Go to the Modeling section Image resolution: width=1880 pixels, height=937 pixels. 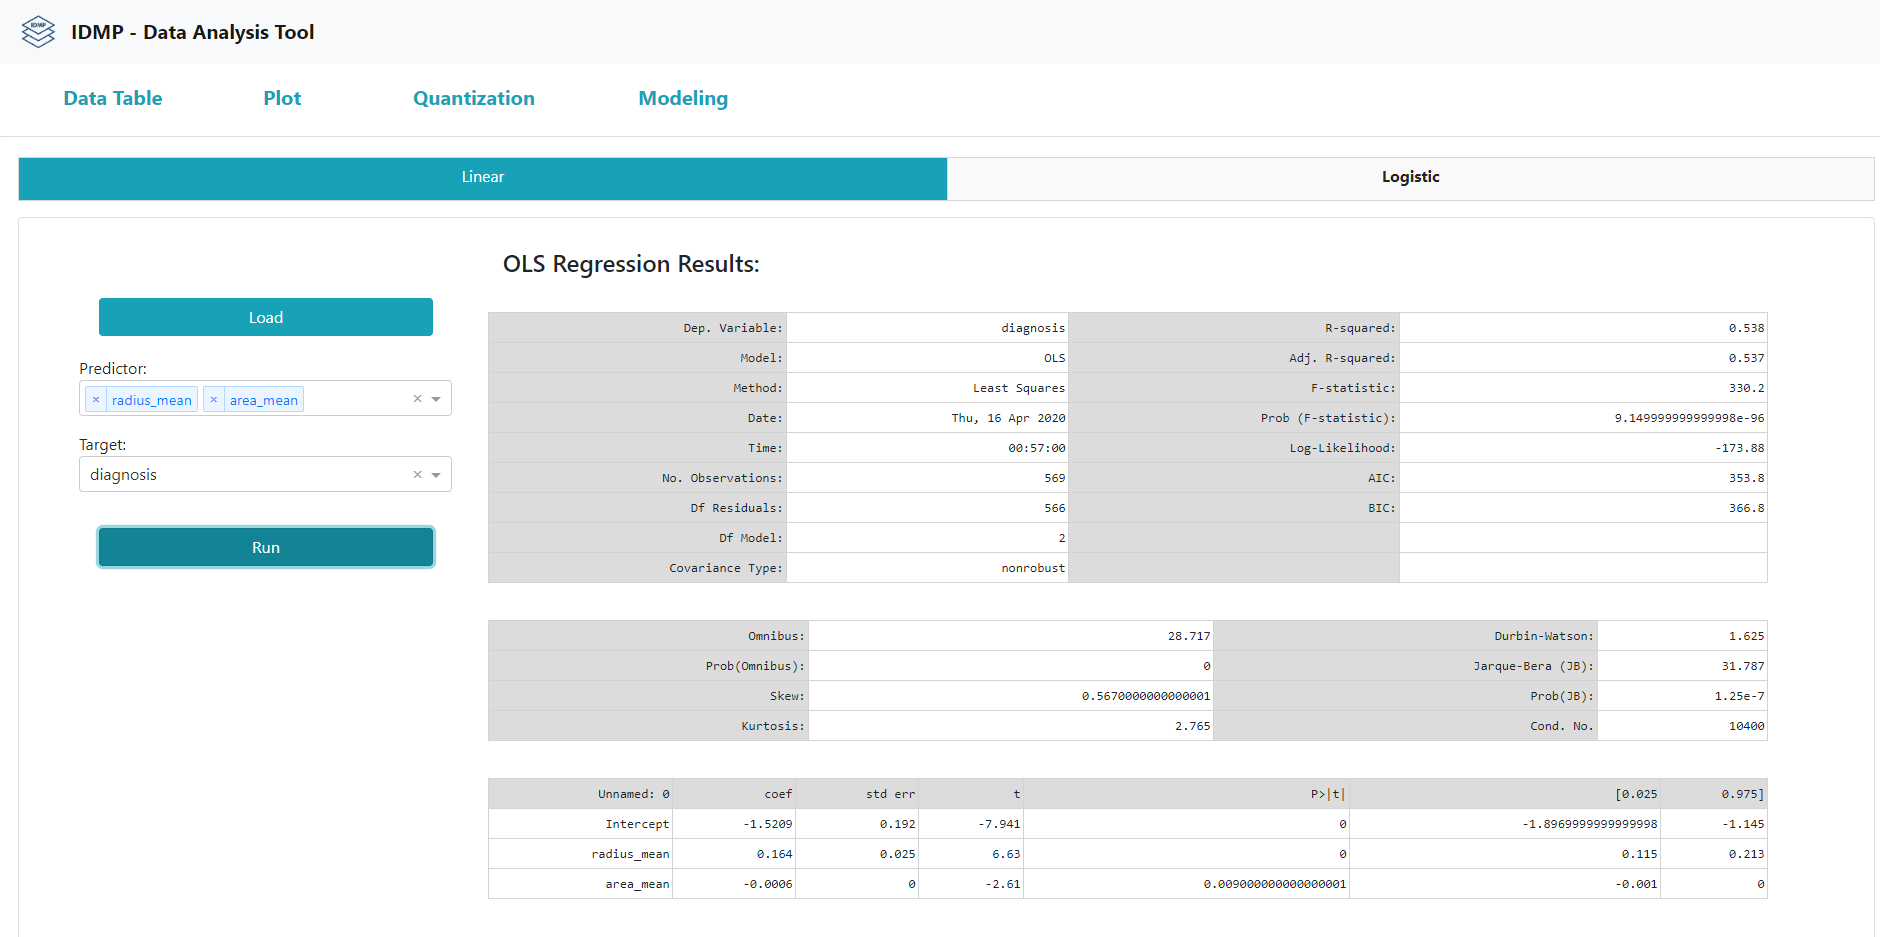pyautogui.click(x=683, y=99)
